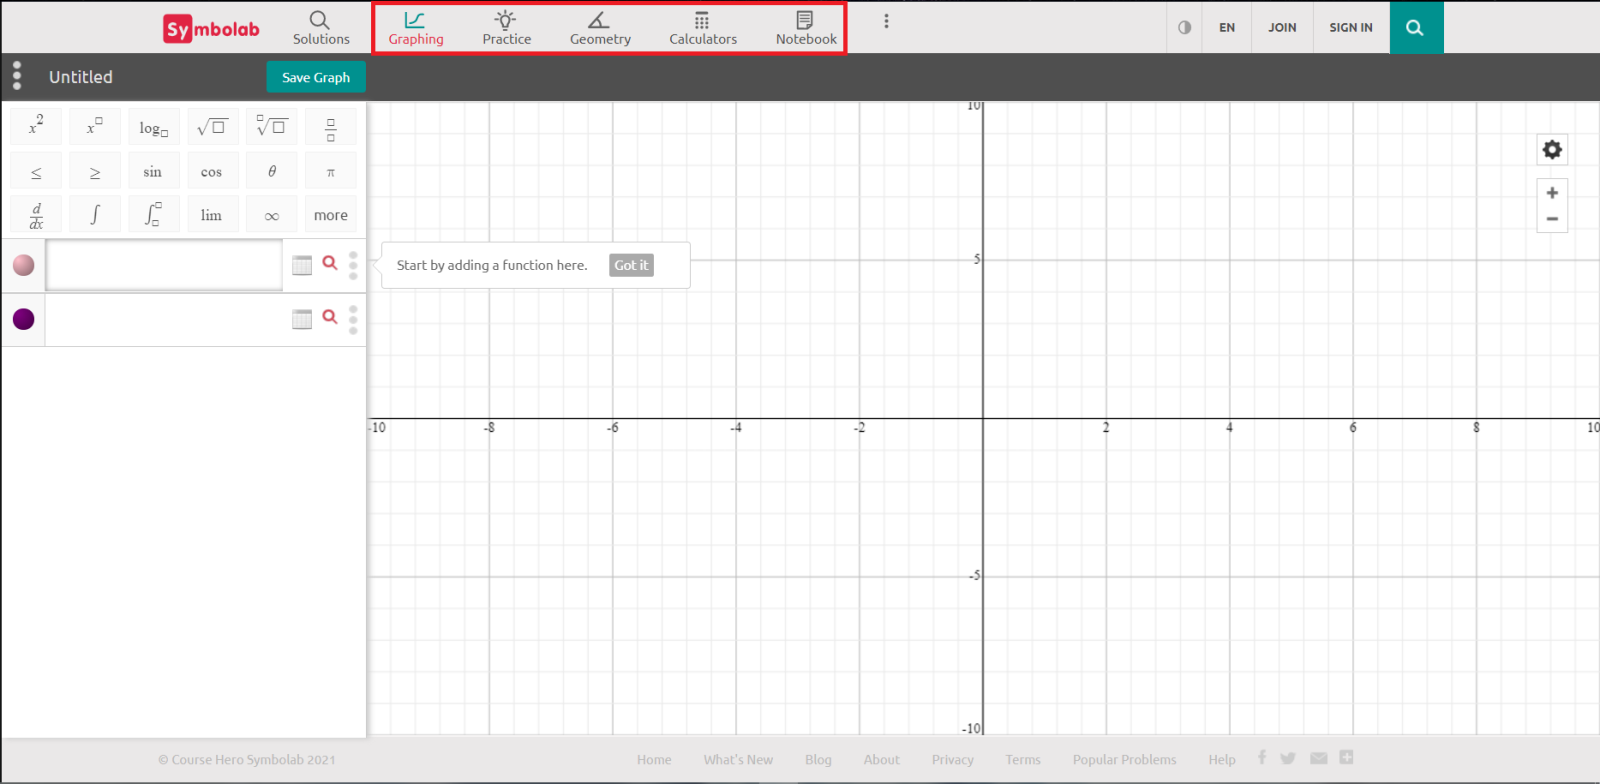Click the email envelope footer icon
Screen dimensions: 1600x784
click(1319, 758)
